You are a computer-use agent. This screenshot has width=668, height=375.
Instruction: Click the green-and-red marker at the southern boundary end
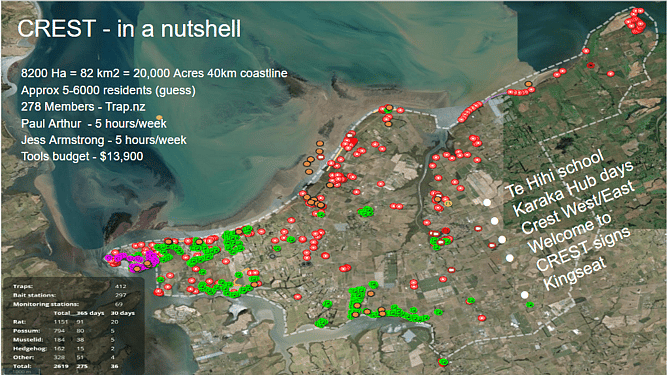pyautogui.click(x=443, y=362)
